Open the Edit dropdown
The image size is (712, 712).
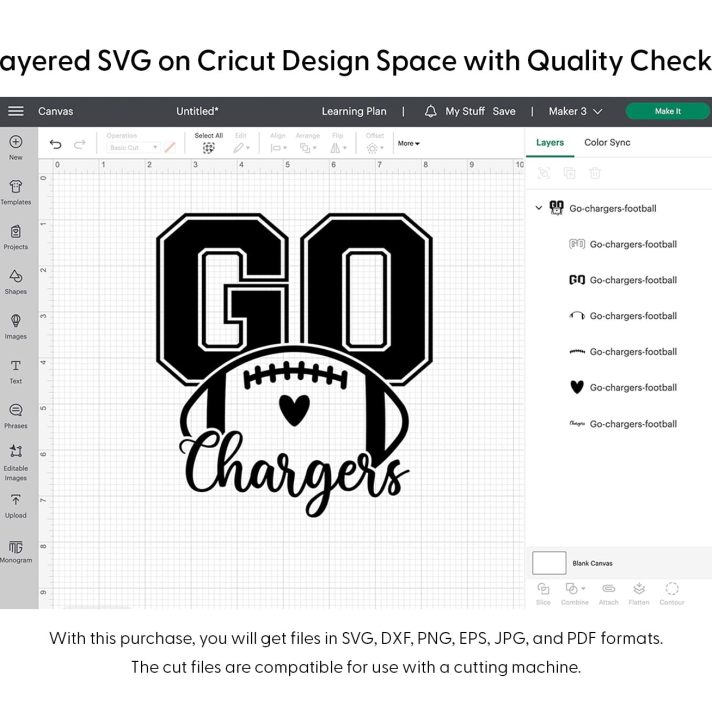click(242, 148)
